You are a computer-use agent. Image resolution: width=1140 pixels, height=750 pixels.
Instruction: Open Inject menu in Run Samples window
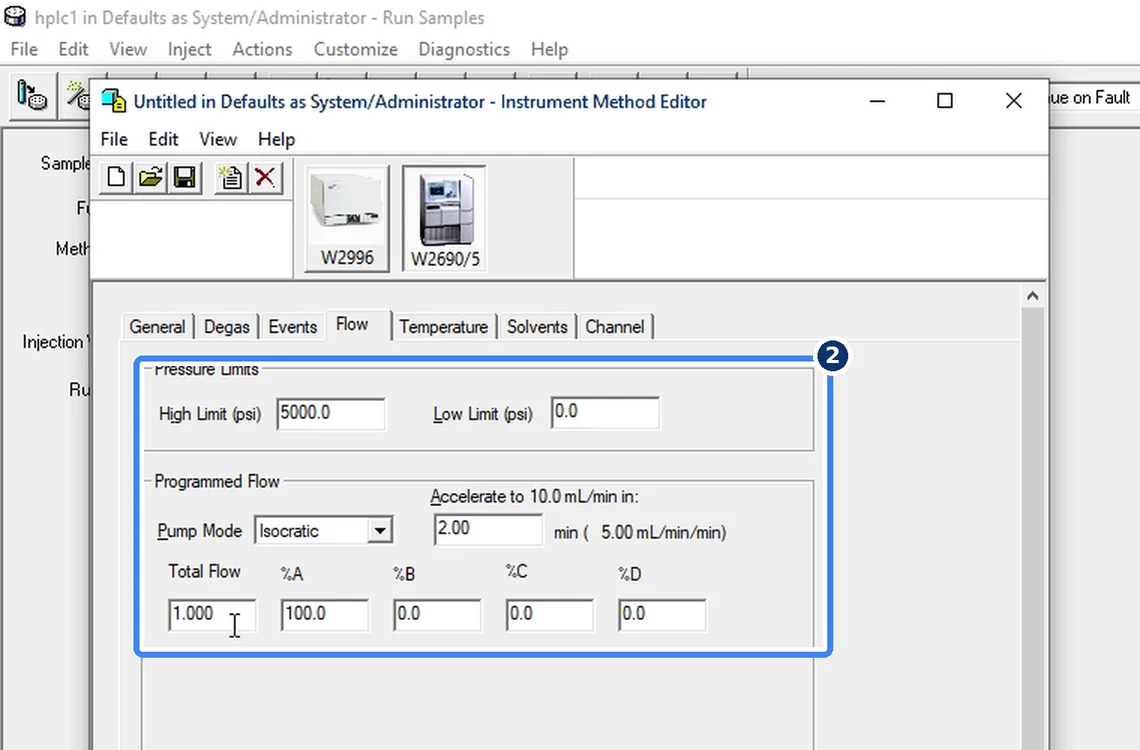coord(189,49)
